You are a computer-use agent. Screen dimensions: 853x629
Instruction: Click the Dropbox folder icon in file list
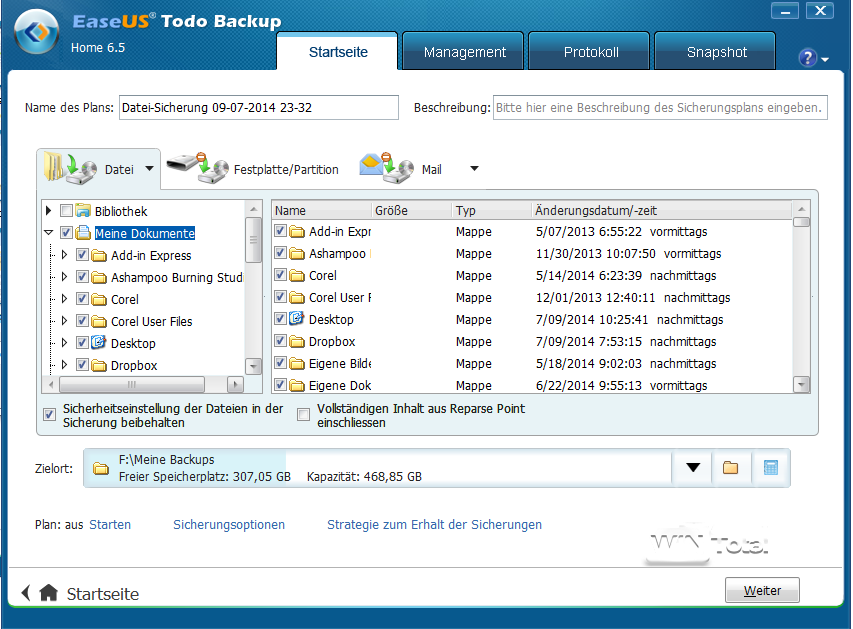(x=297, y=341)
